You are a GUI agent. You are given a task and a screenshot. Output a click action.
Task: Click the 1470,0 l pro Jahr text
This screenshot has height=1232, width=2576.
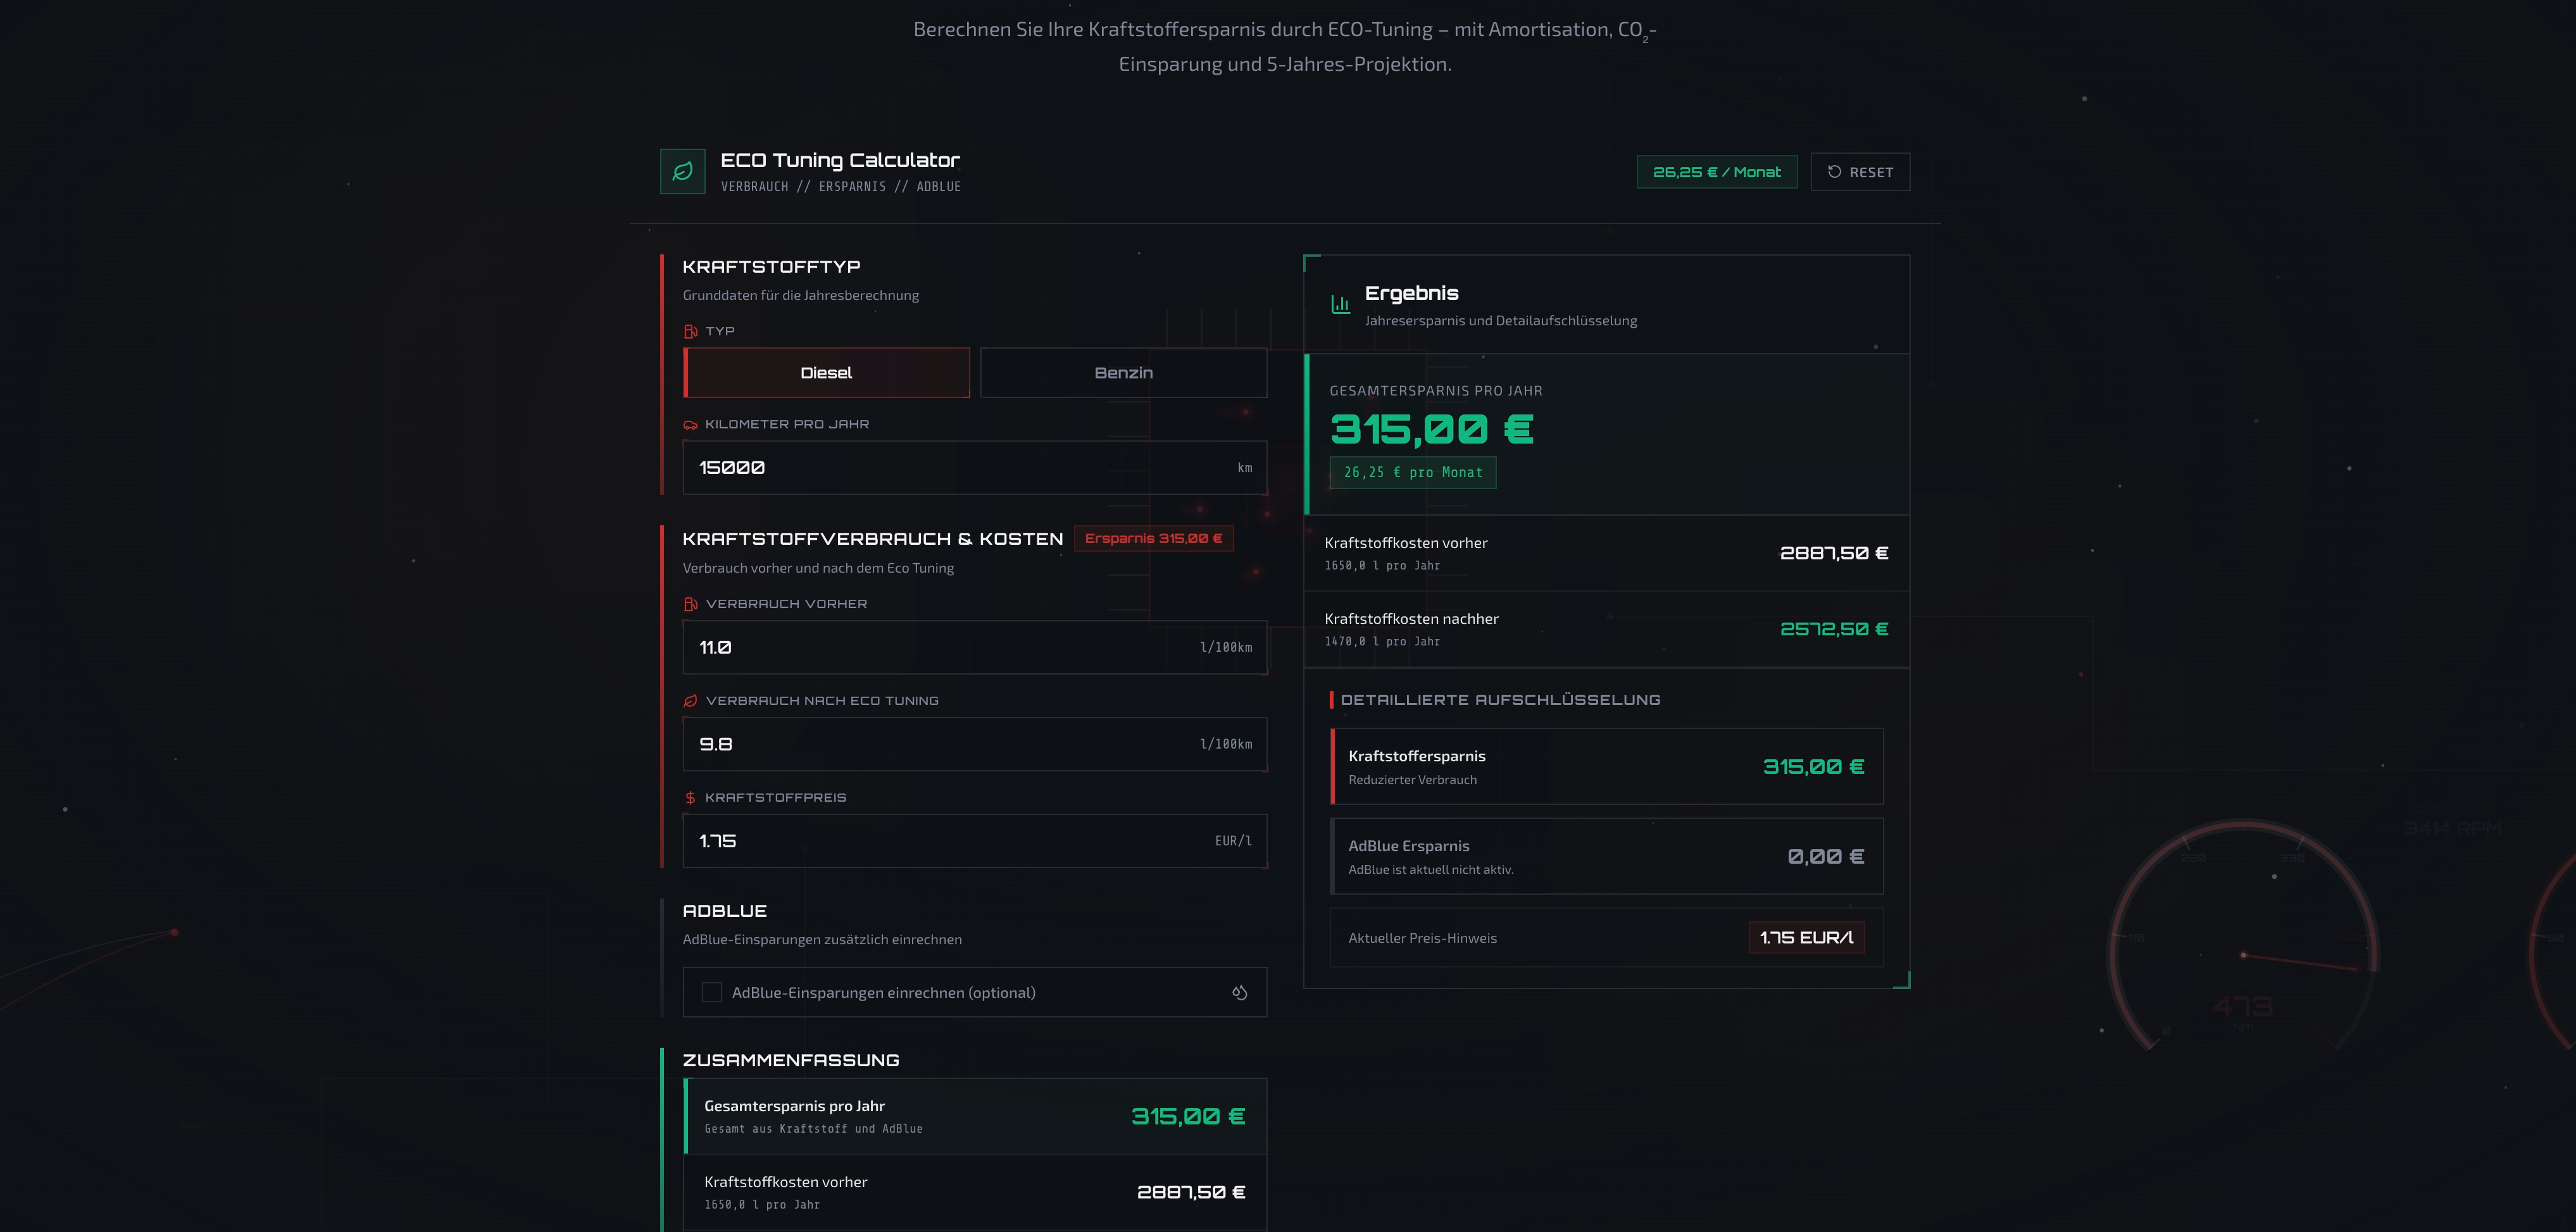pos(1382,642)
